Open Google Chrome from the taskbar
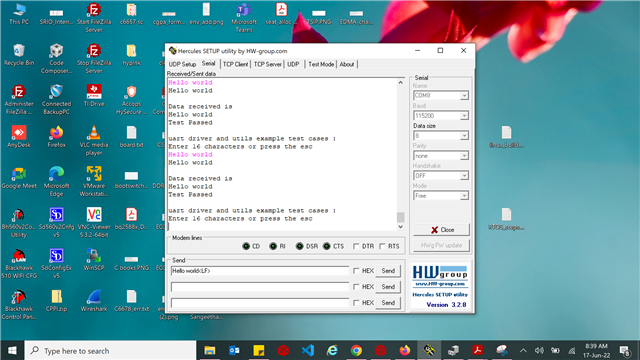This screenshot has height=360, width=640. pos(356,350)
